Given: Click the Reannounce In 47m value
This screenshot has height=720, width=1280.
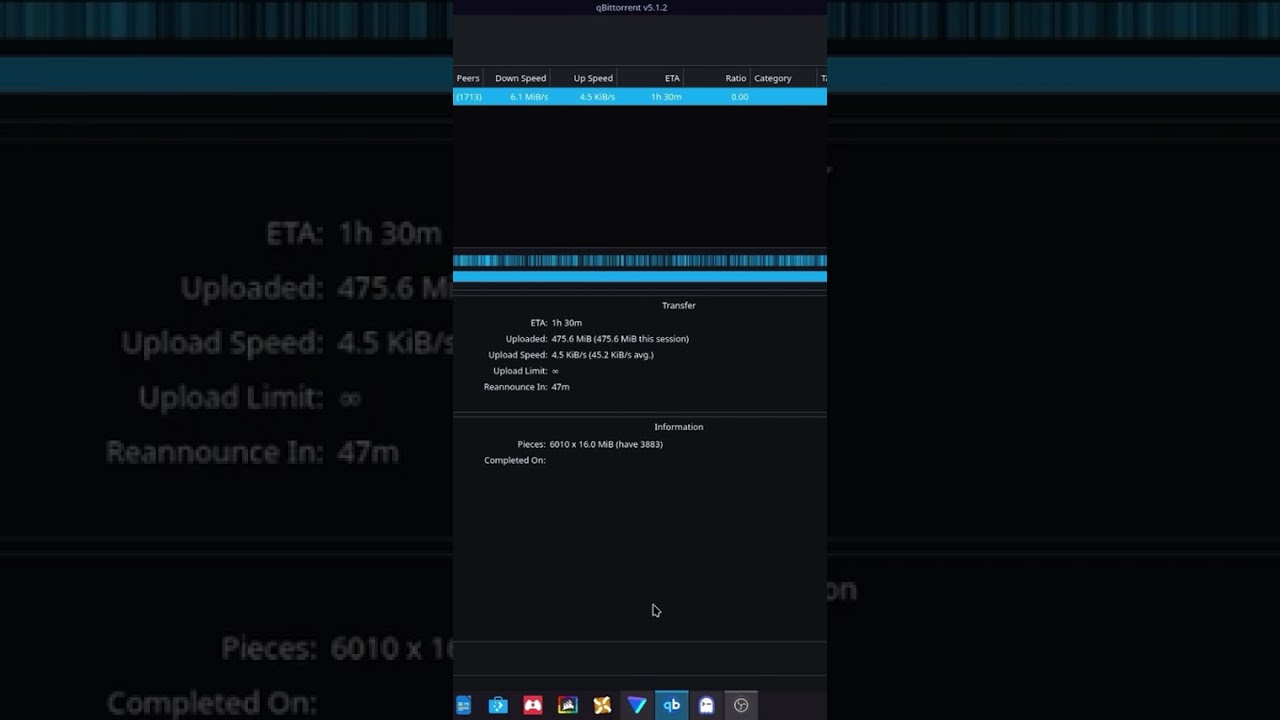Looking at the screenshot, I should click(560, 387).
